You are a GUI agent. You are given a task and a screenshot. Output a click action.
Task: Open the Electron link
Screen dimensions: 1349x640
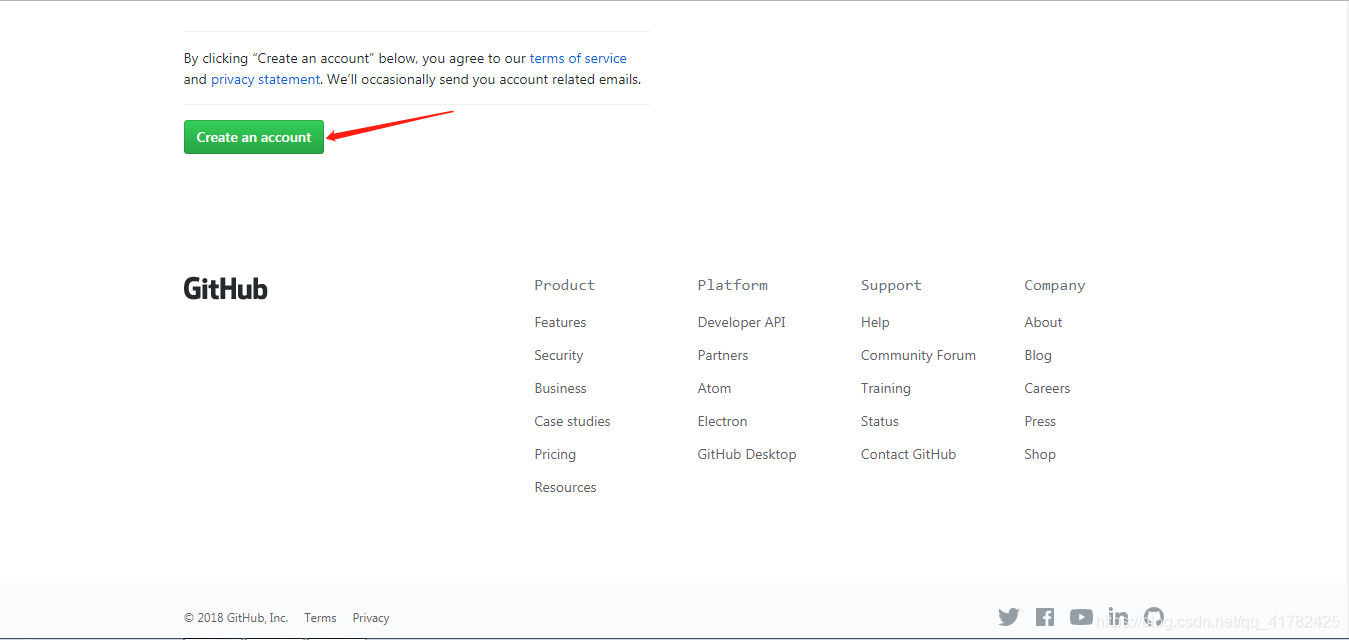(x=722, y=421)
